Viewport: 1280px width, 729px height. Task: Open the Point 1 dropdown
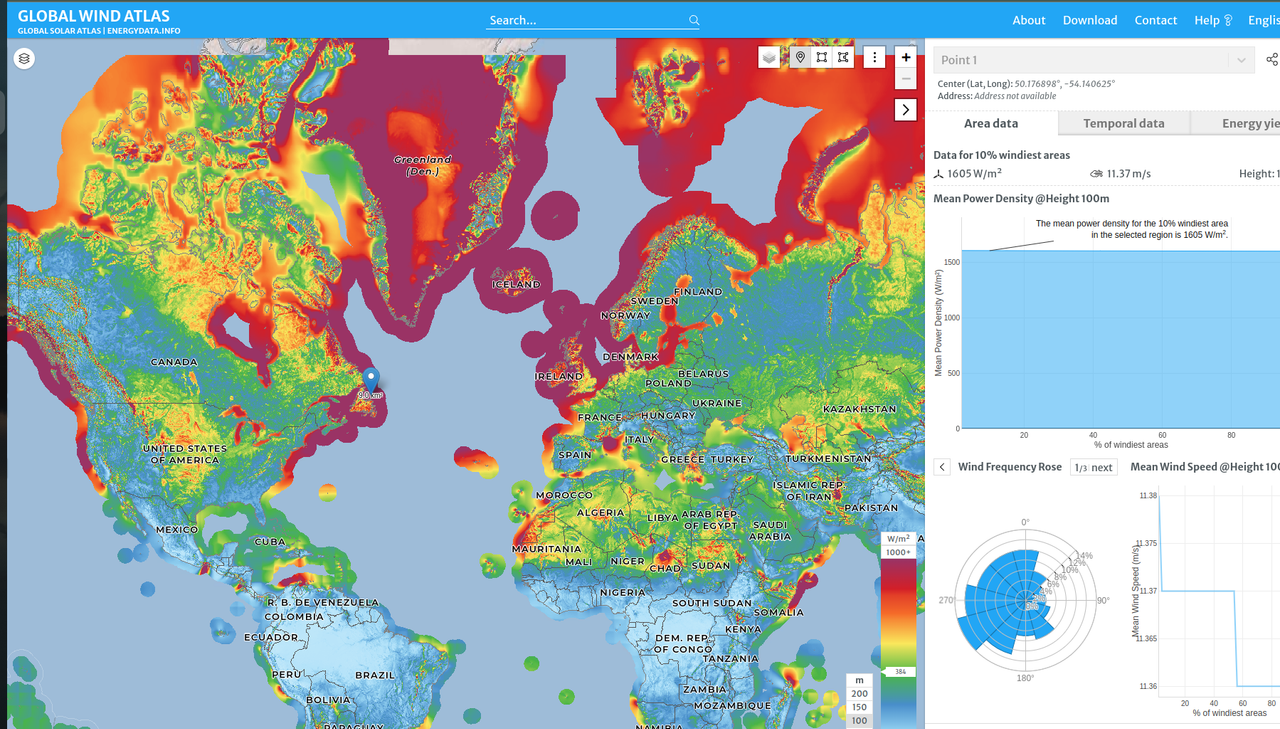(x=1094, y=60)
